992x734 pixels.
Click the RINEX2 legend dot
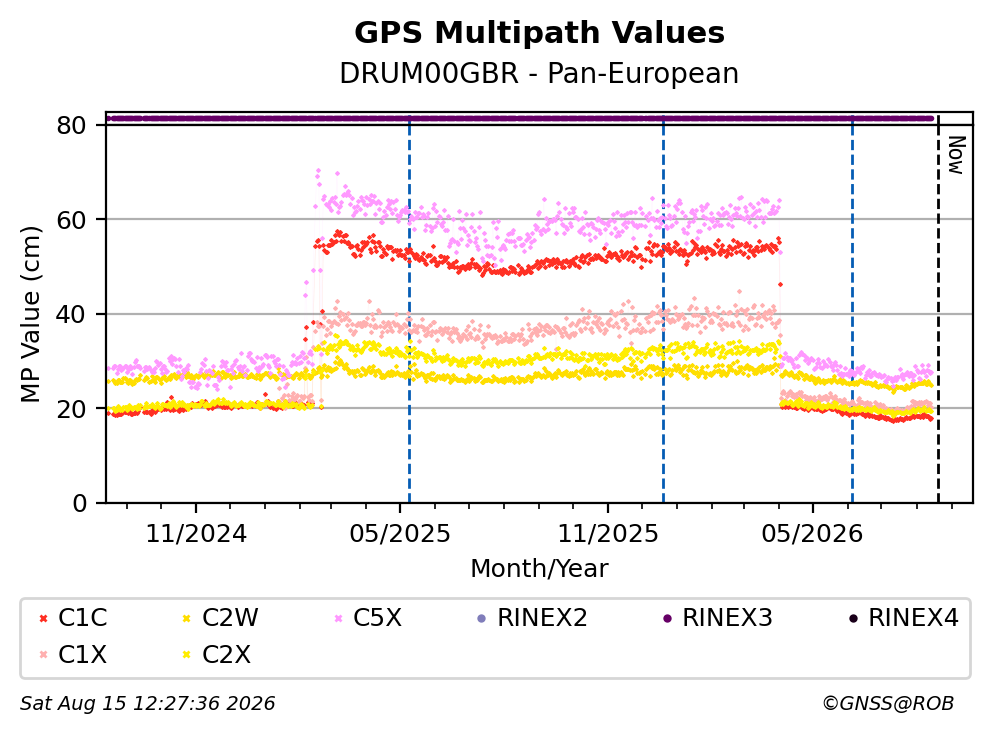tap(481, 618)
